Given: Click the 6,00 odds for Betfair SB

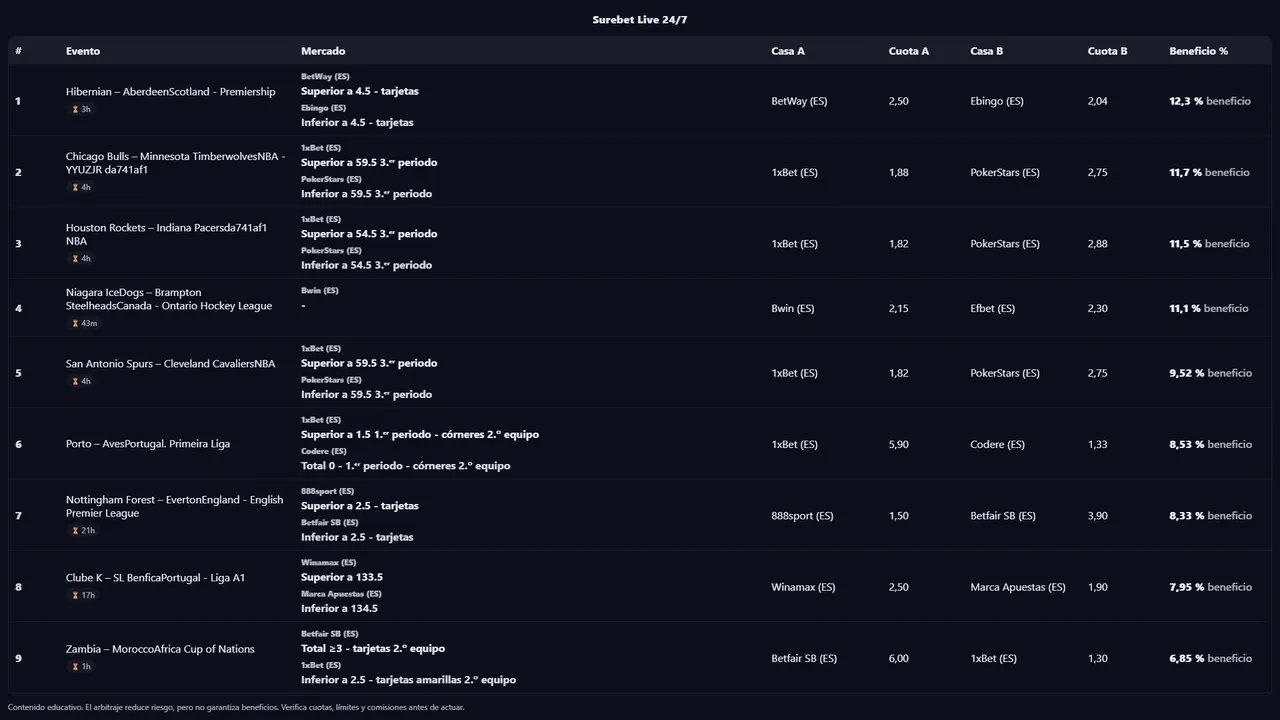Looking at the screenshot, I should pyautogui.click(x=898, y=658).
